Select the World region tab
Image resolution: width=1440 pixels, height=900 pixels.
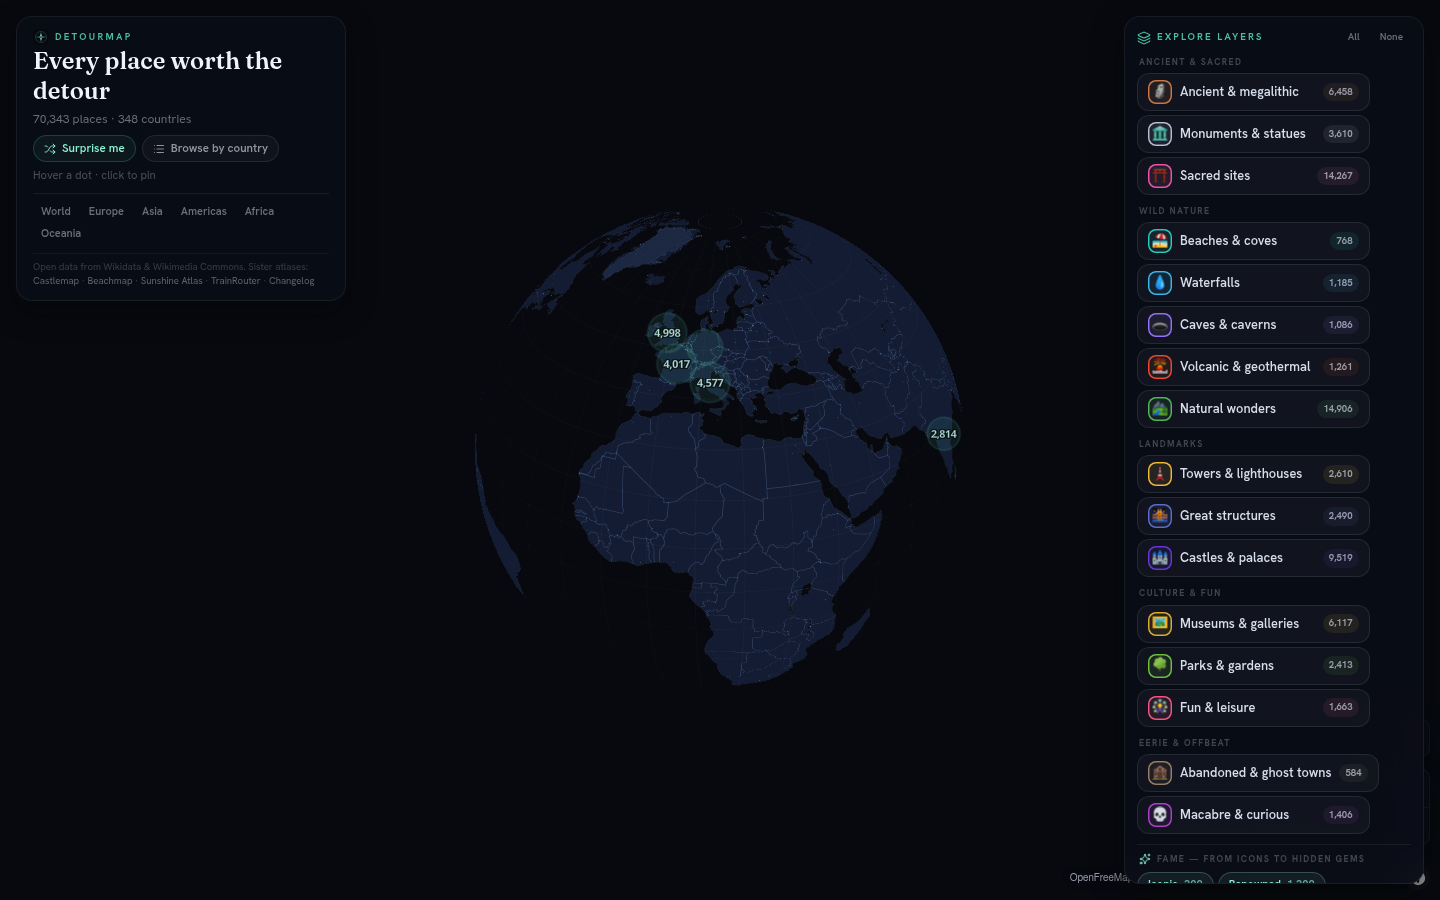point(56,211)
